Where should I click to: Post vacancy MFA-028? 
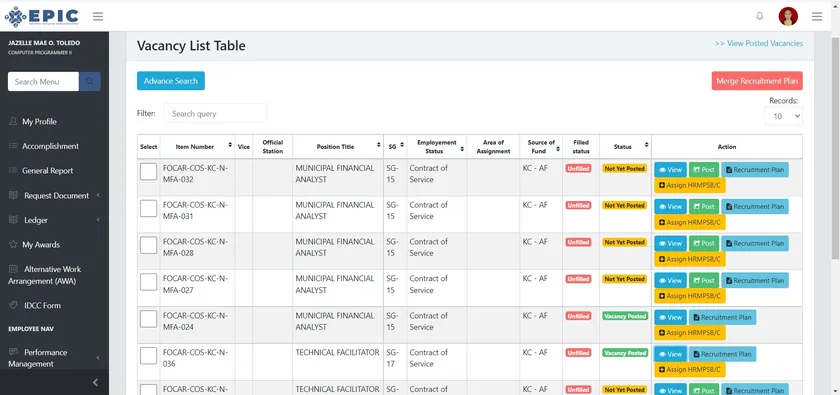point(704,243)
